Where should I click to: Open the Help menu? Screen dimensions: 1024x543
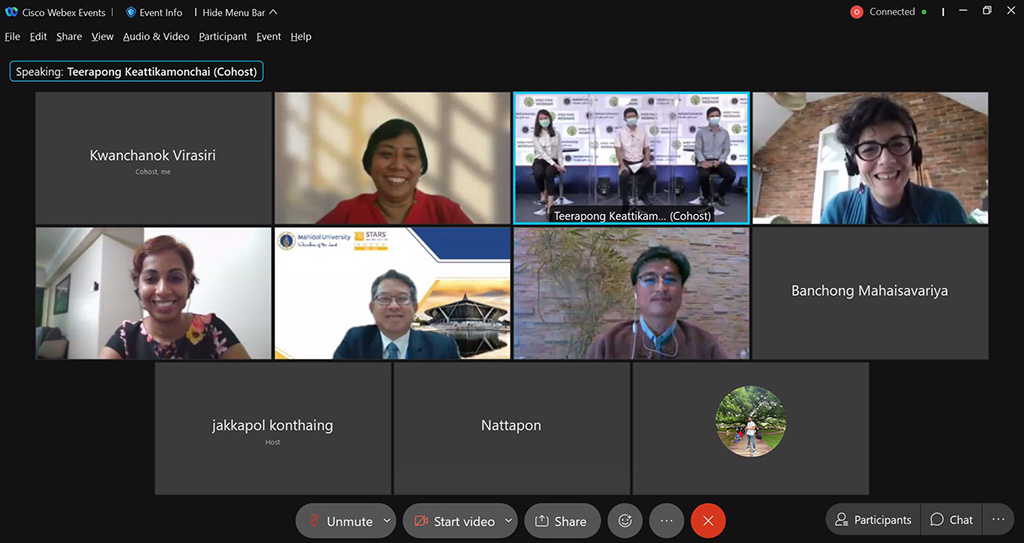click(300, 36)
